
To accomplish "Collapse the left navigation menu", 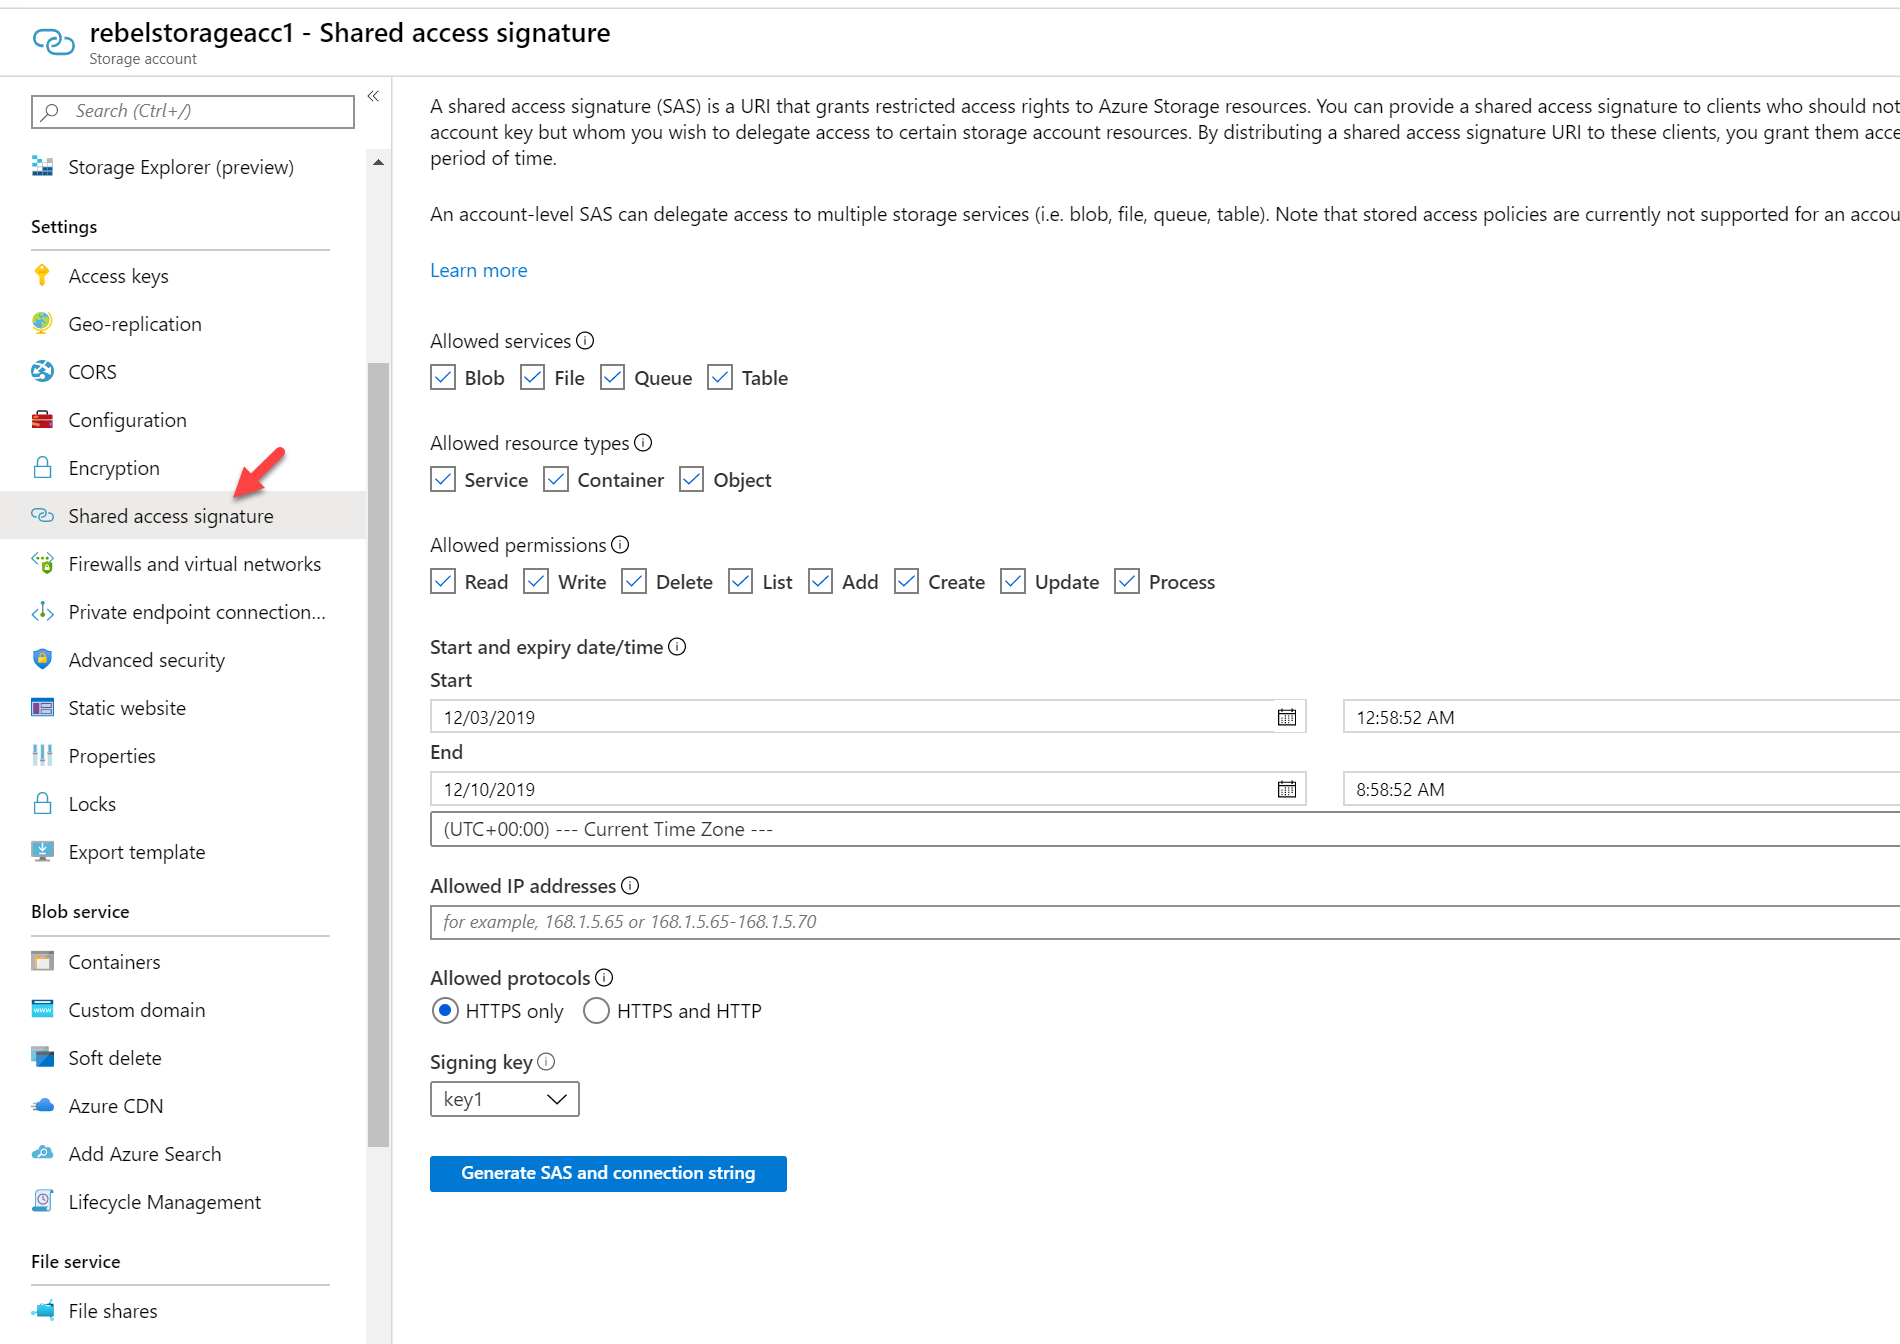I will click(373, 96).
